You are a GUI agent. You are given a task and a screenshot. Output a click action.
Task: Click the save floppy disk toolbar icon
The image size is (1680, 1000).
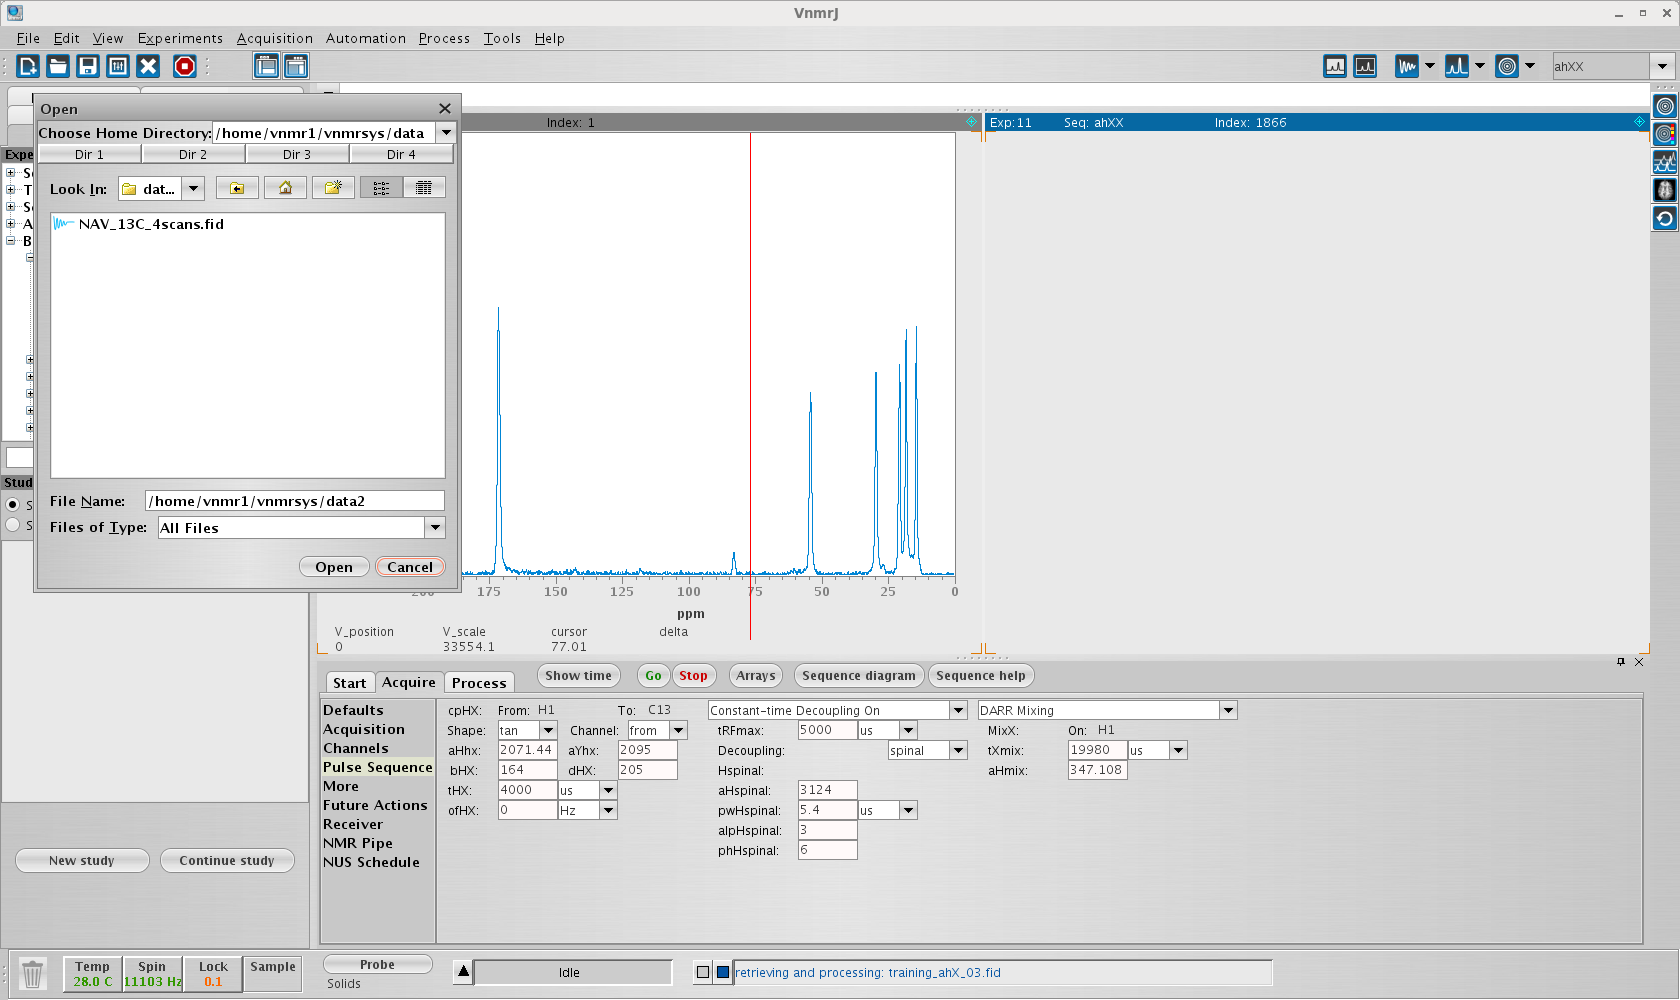point(88,66)
